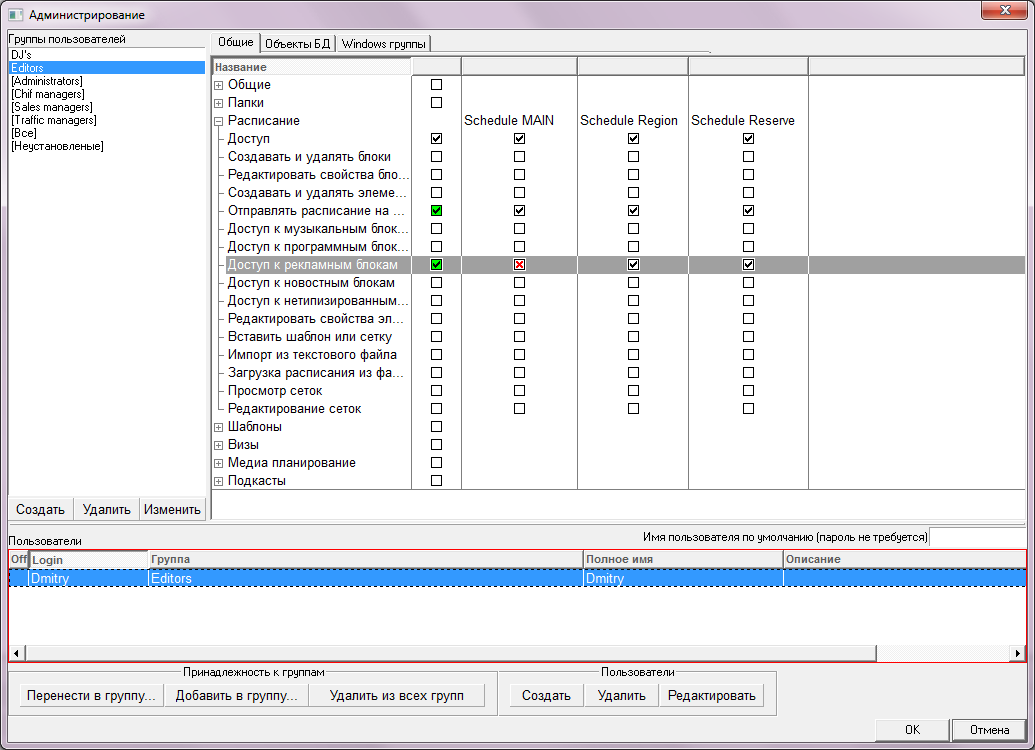
Task: Click Создать in Пользователи section
Action: click(546, 696)
